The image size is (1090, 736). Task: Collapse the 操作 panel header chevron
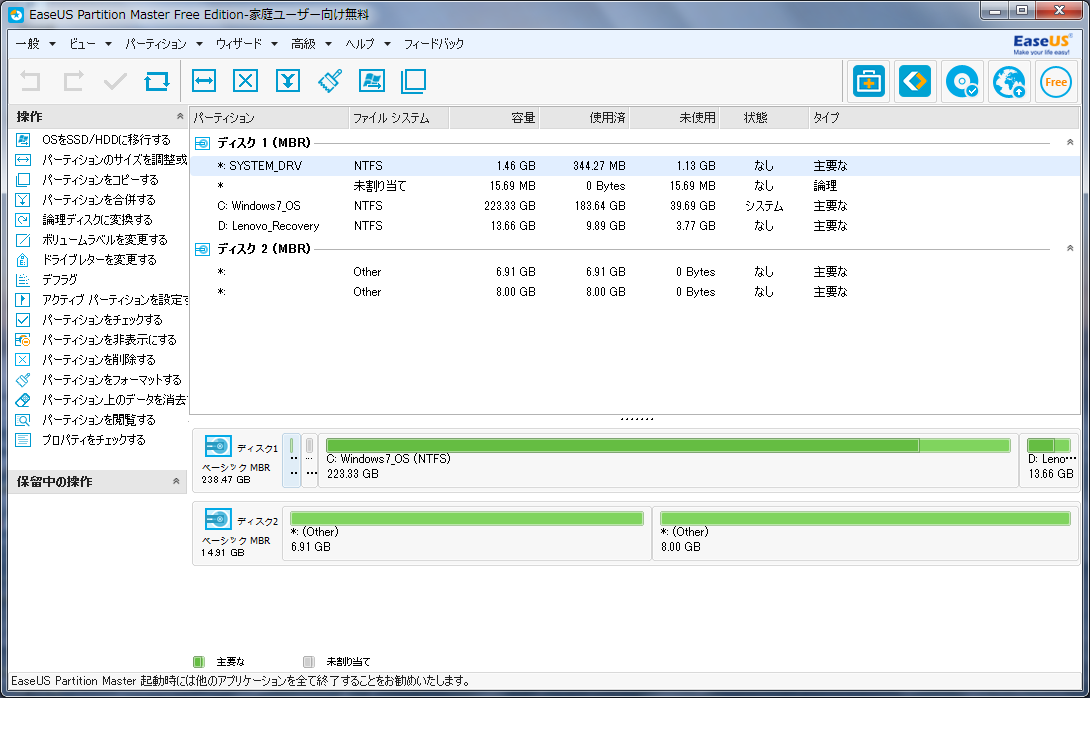pyautogui.click(x=179, y=116)
